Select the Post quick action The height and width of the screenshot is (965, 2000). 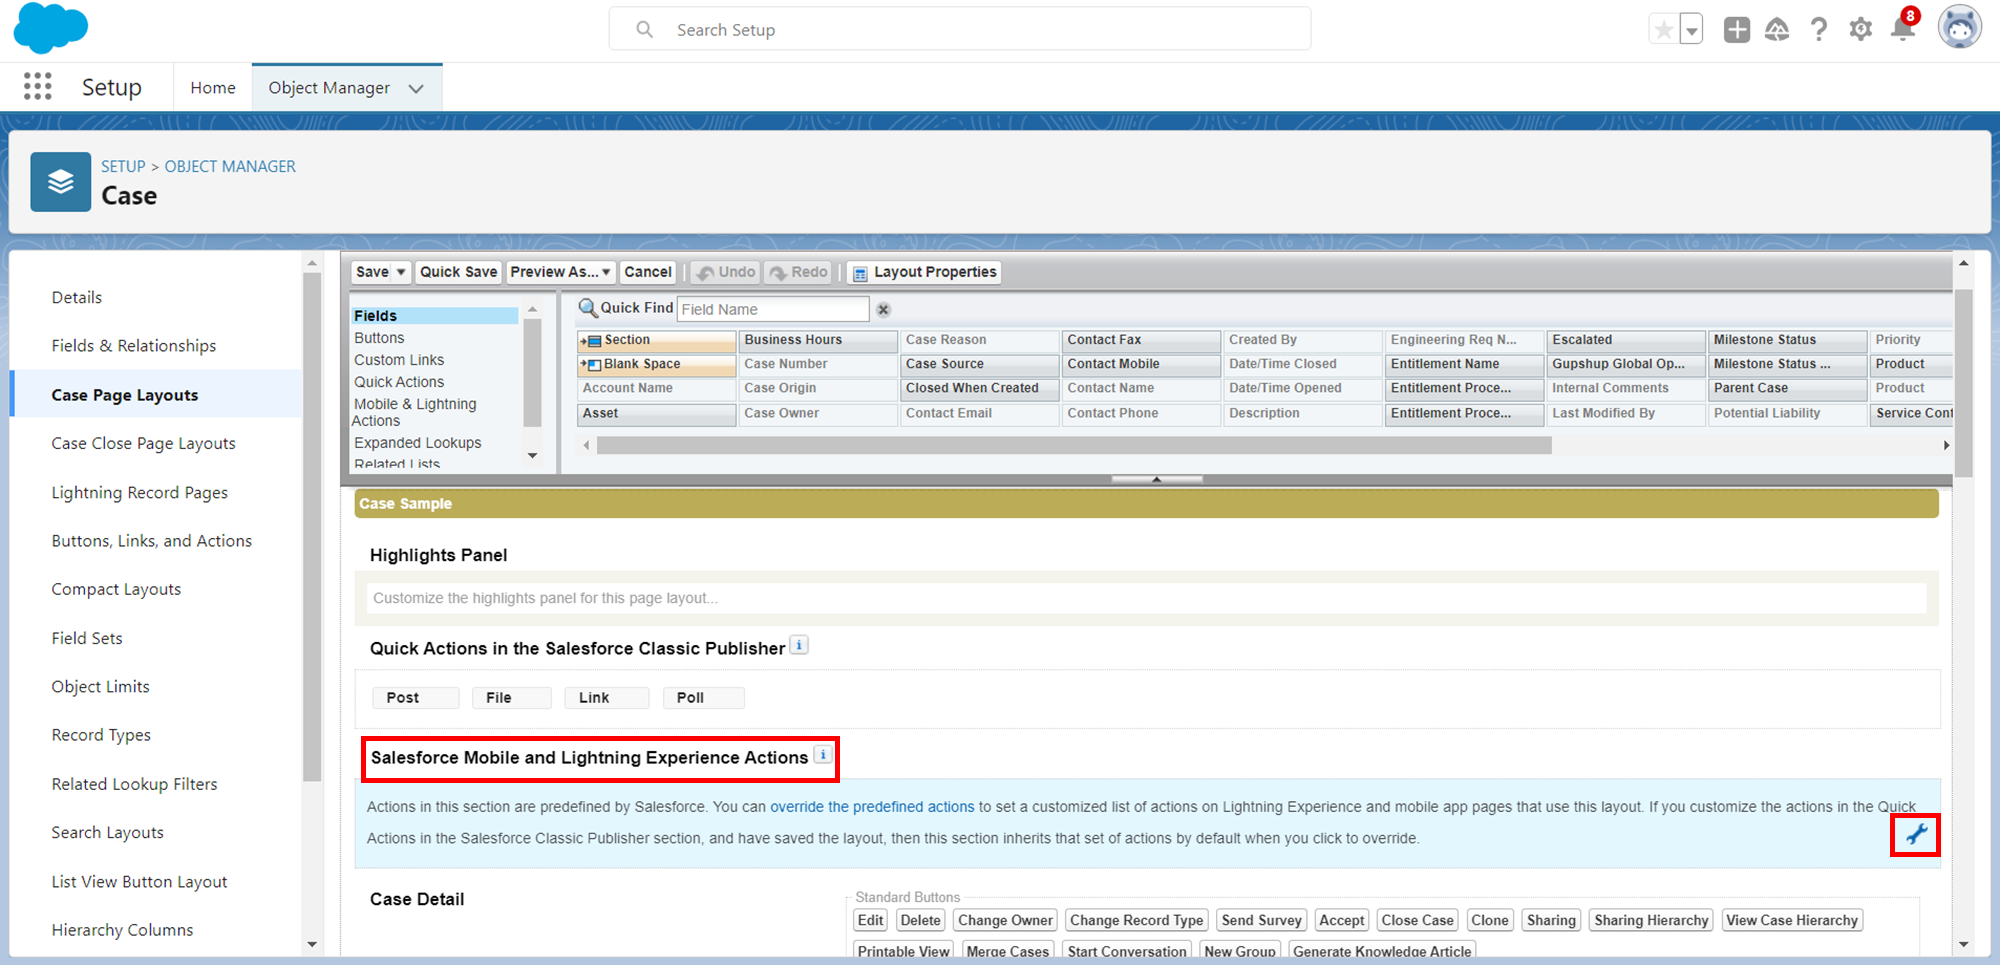coord(415,698)
